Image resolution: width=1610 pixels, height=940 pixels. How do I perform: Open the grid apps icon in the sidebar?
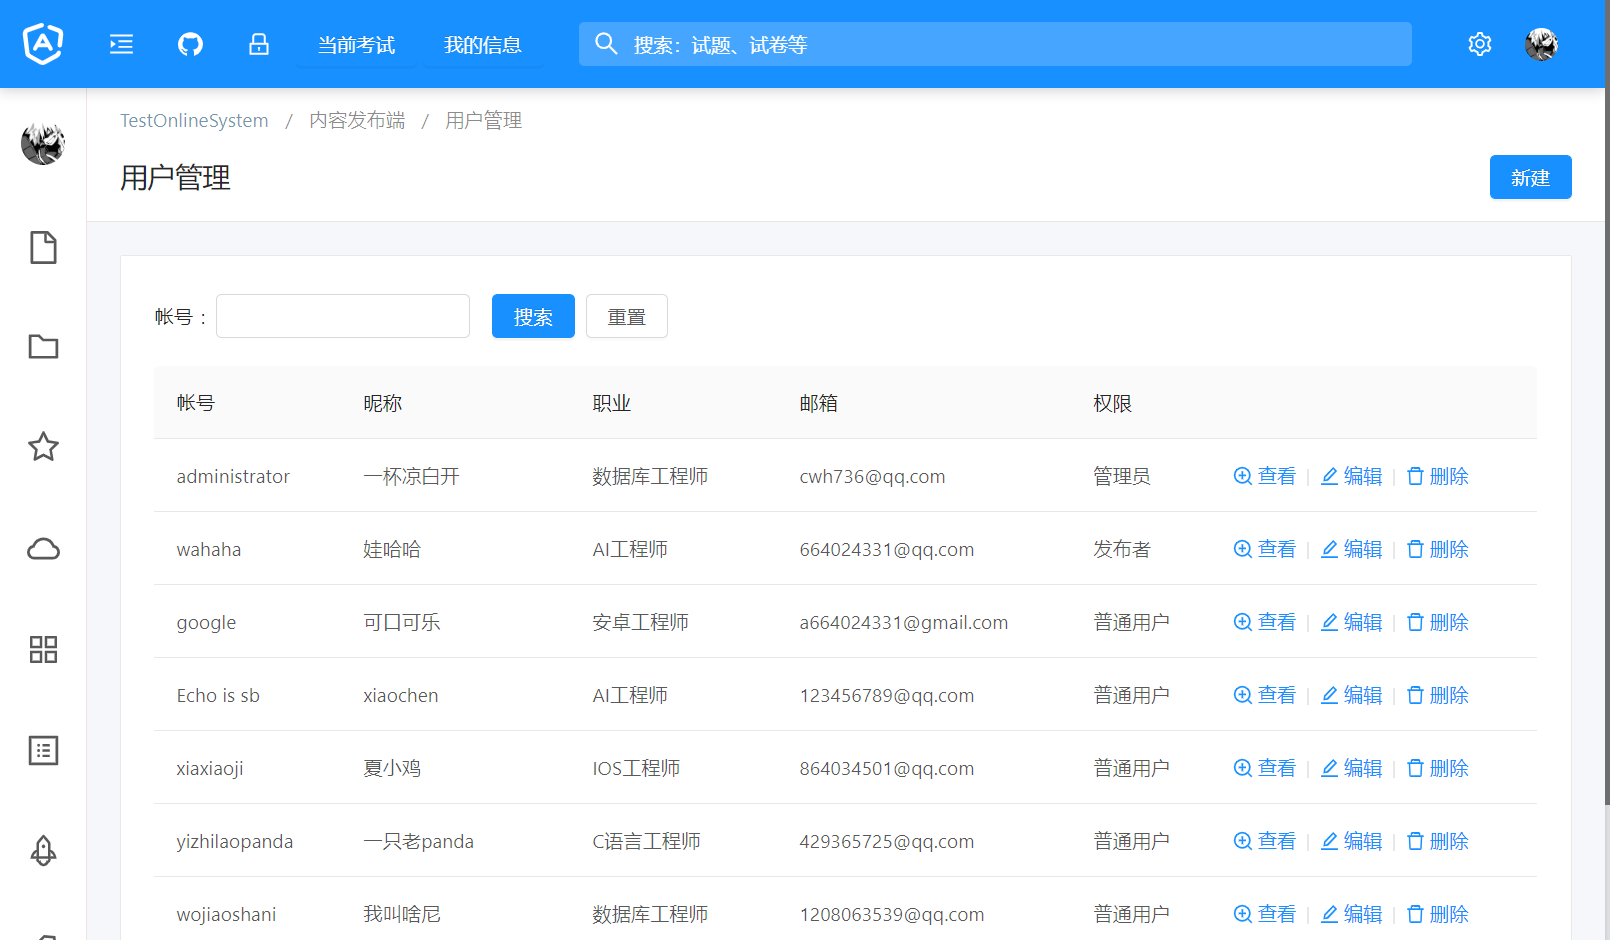point(43,650)
